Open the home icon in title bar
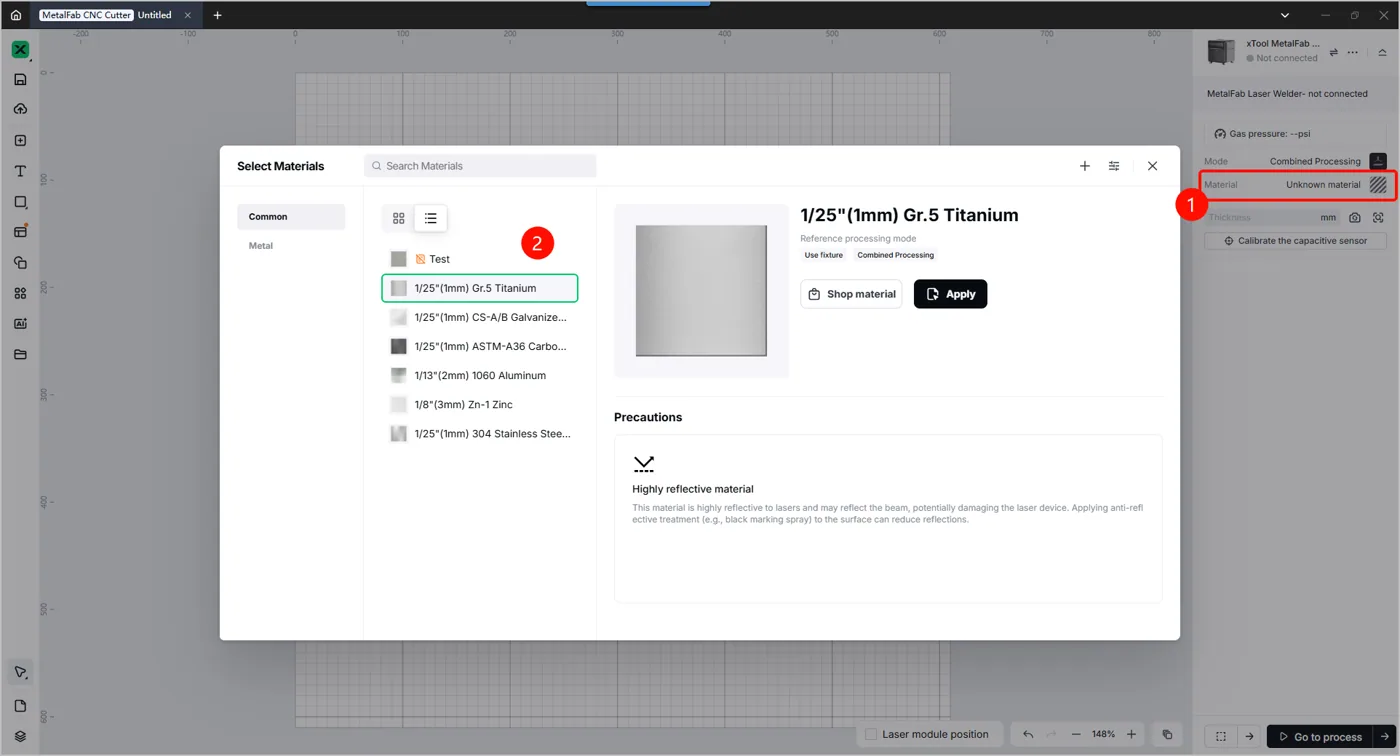 (x=16, y=15)
